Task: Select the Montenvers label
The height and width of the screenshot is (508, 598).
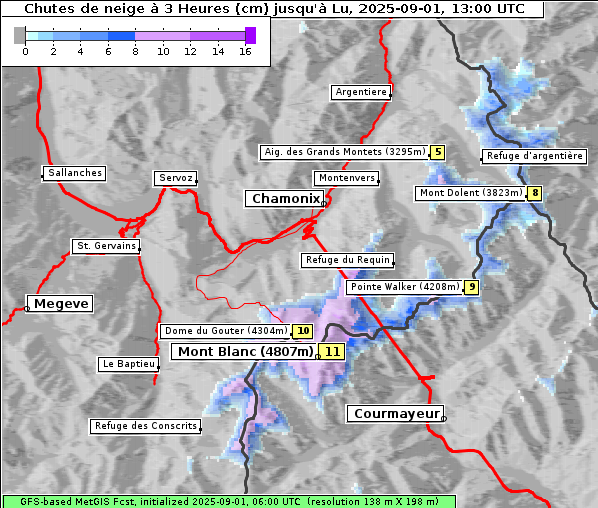Action: coord(346,178)
